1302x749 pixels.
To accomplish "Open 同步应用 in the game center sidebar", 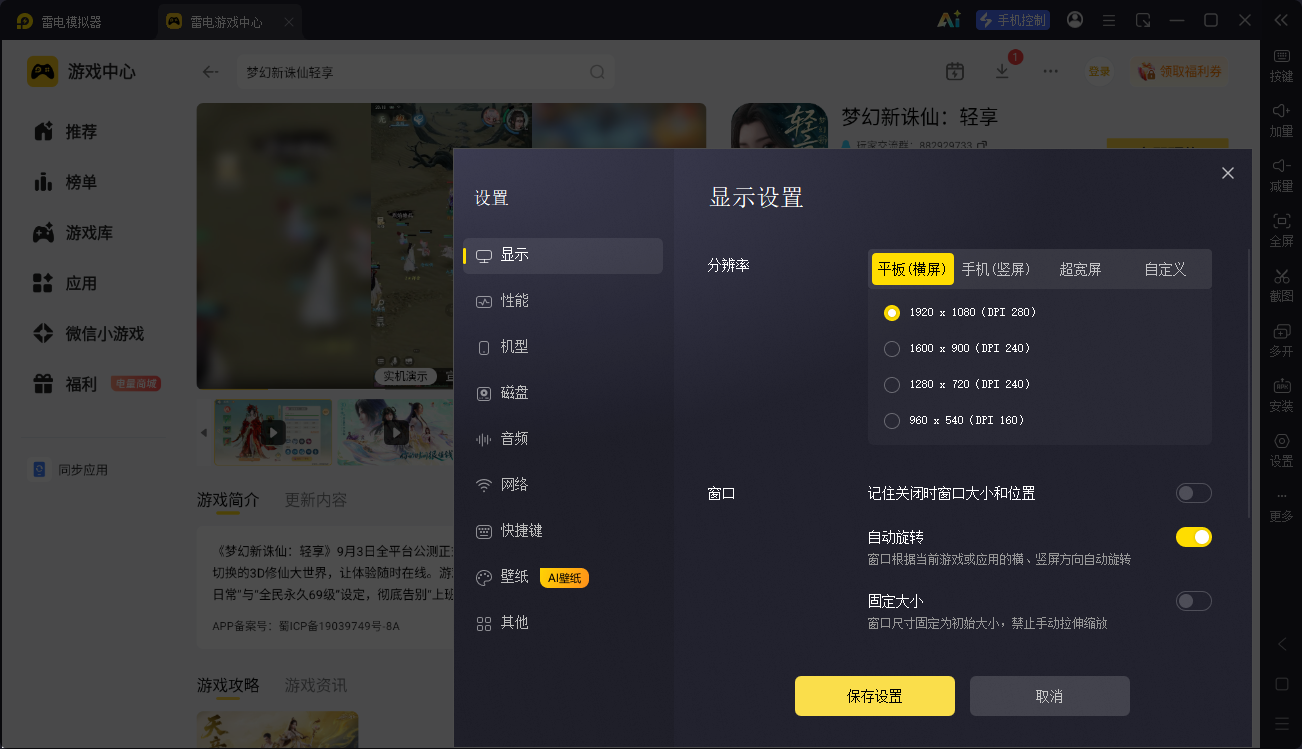I will tap(70, 470).
